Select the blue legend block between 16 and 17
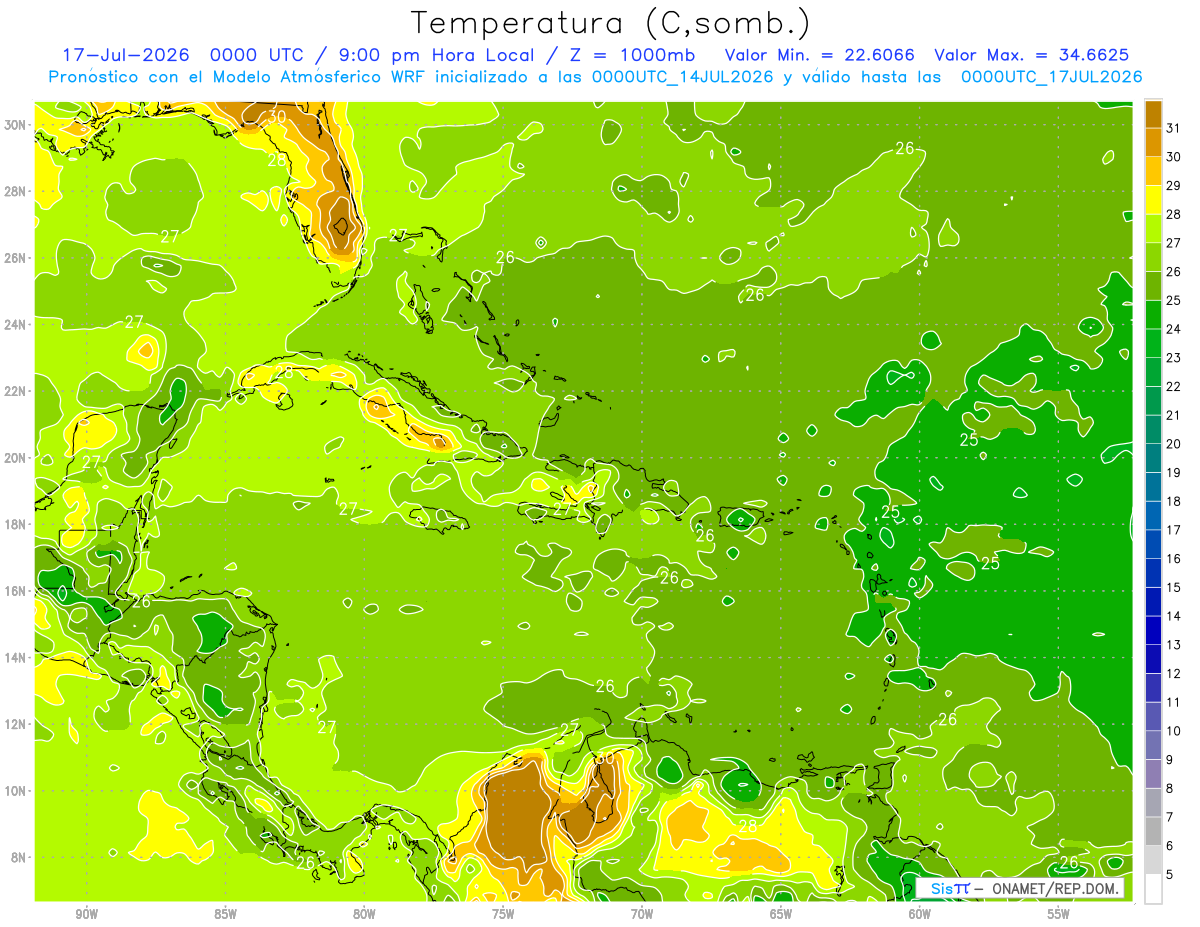1200x927 pixels. [x=1153, y=545]
